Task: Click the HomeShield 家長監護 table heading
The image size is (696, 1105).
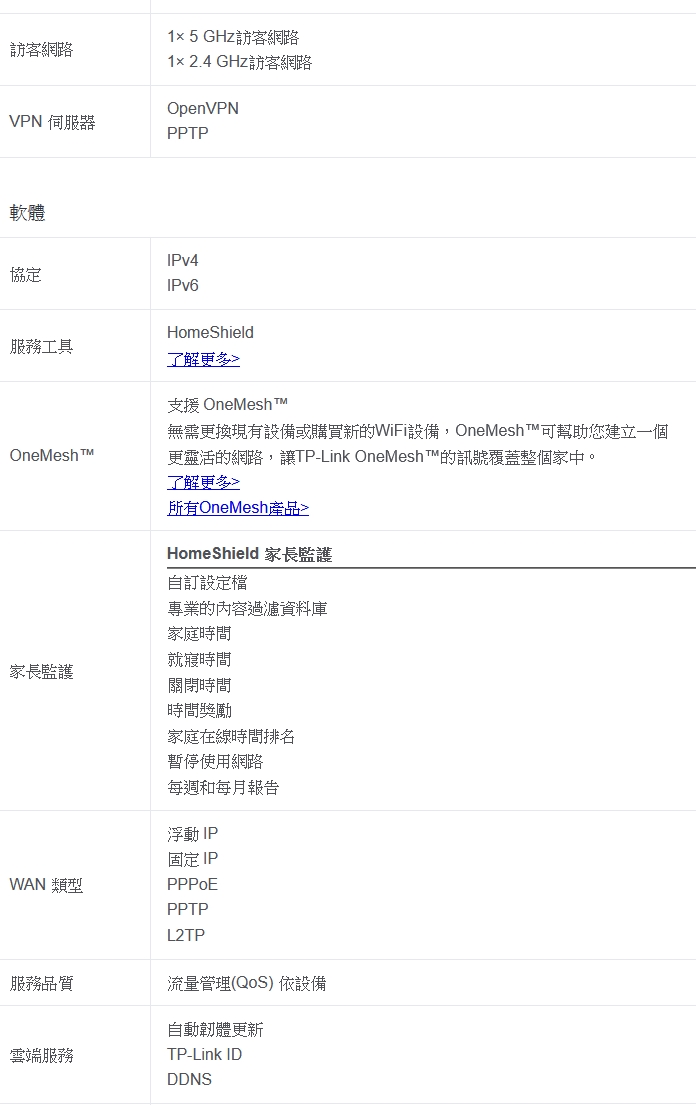Action: (249, 554)
